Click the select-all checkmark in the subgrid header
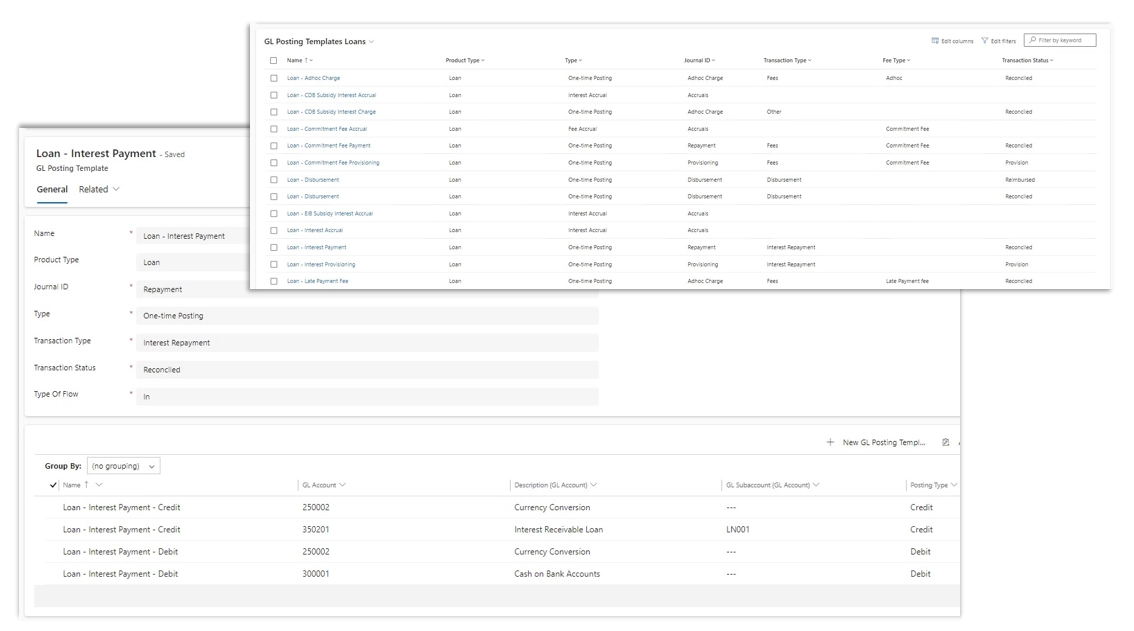The width and height of the screenshot is (1134, 631). (x=53, y=485)
